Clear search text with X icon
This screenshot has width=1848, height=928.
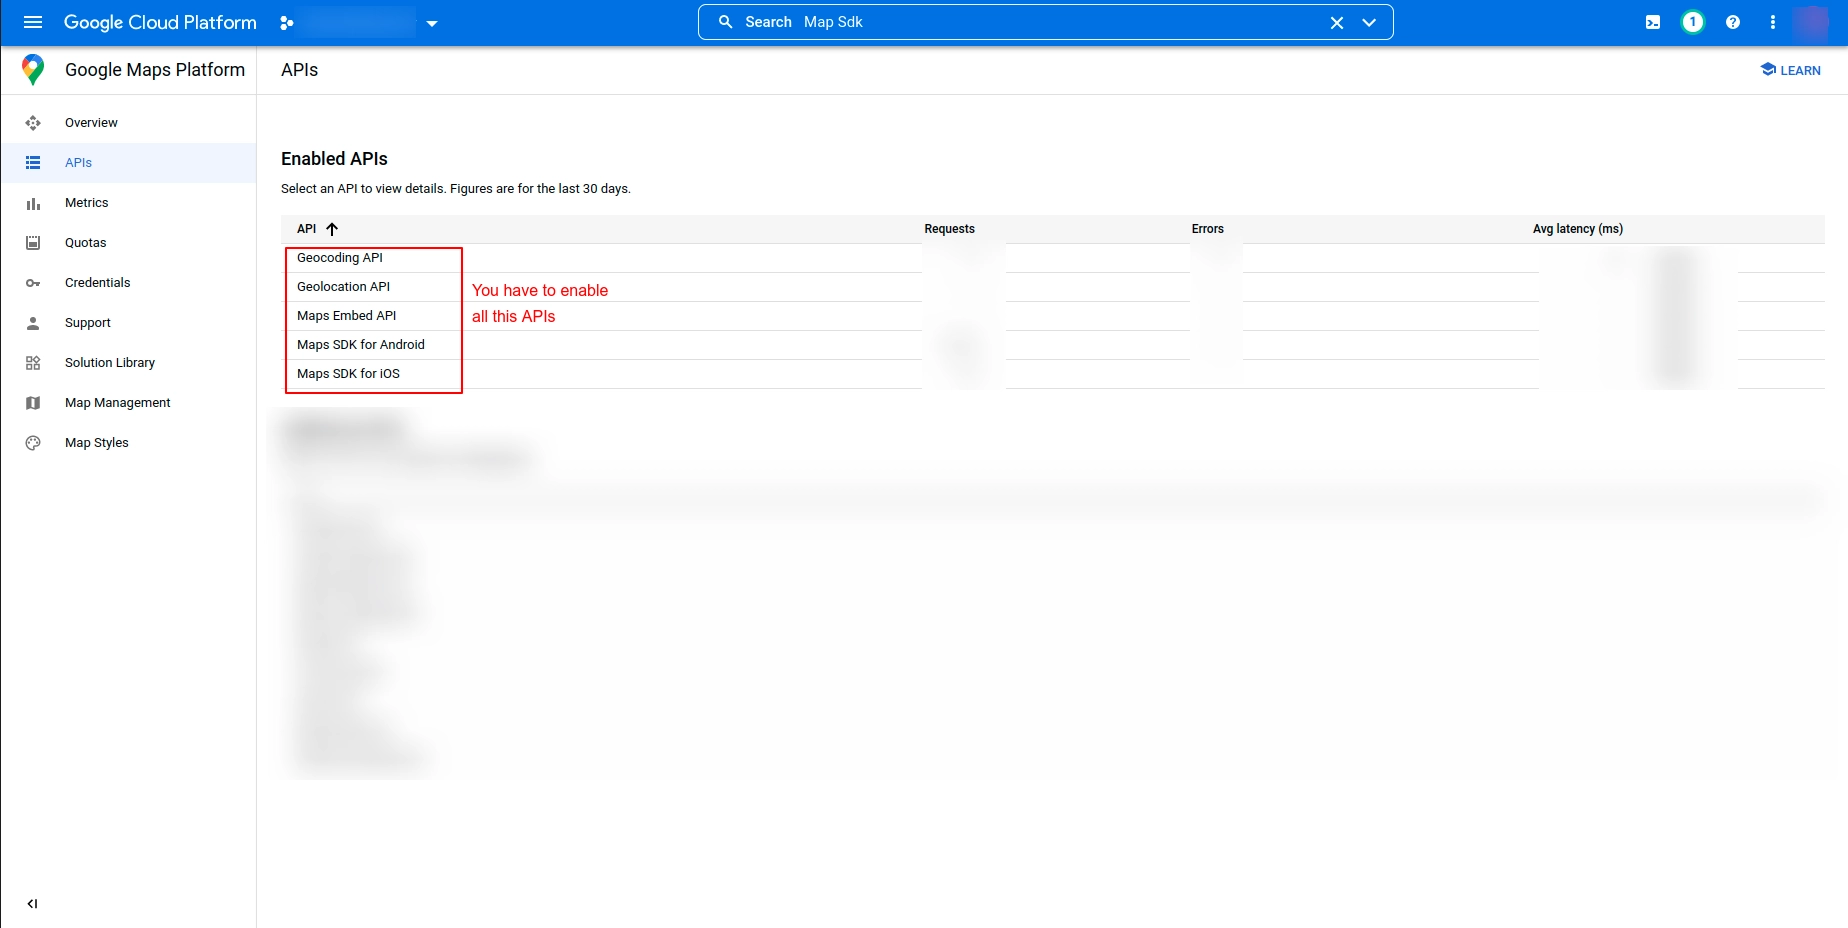click(1336, 22)
